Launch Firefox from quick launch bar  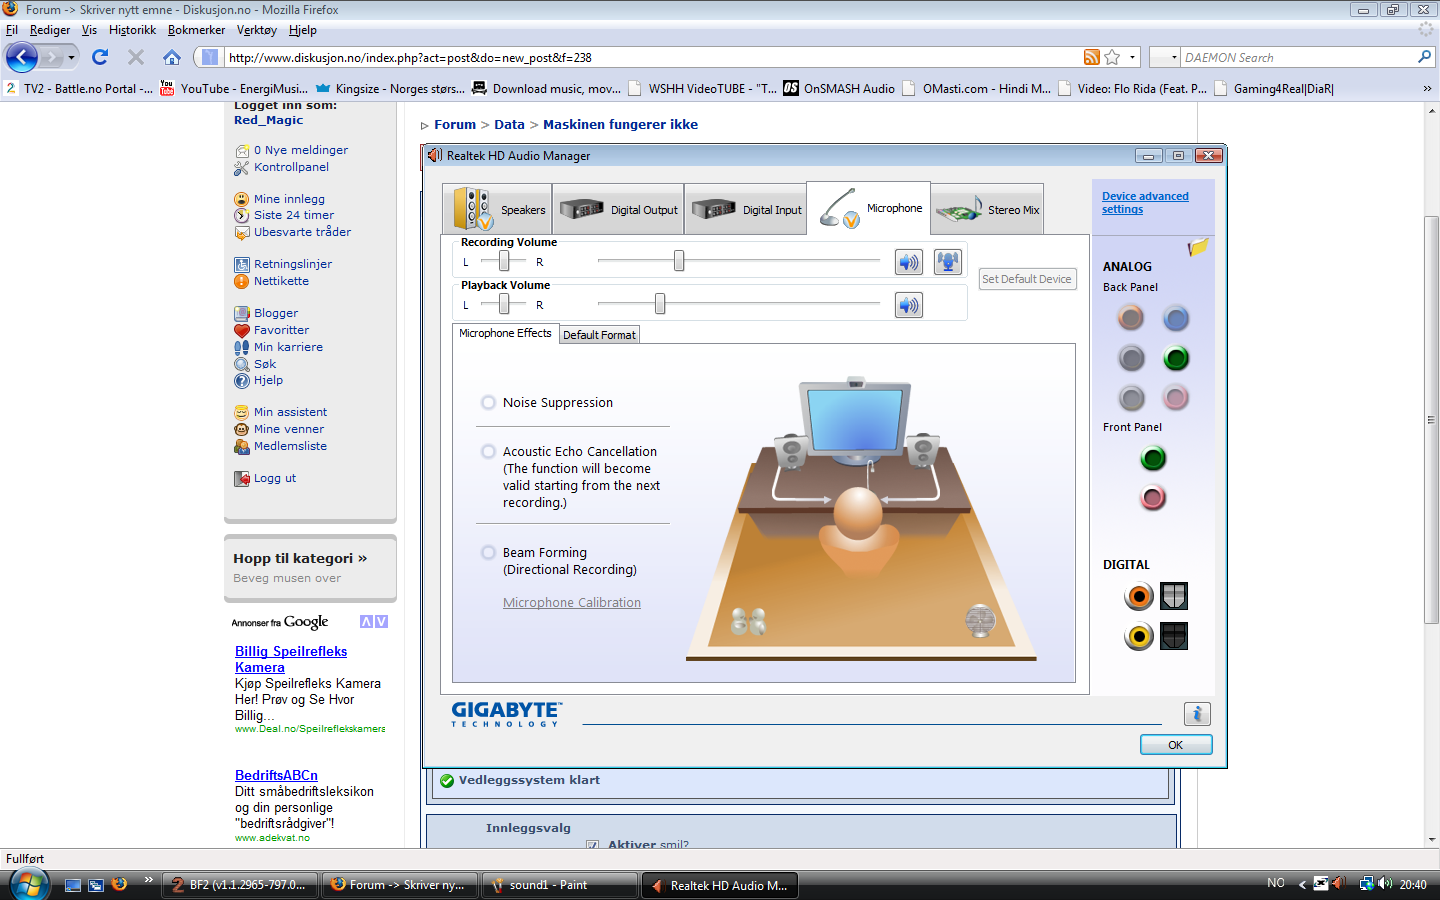(x=119, y=884)
